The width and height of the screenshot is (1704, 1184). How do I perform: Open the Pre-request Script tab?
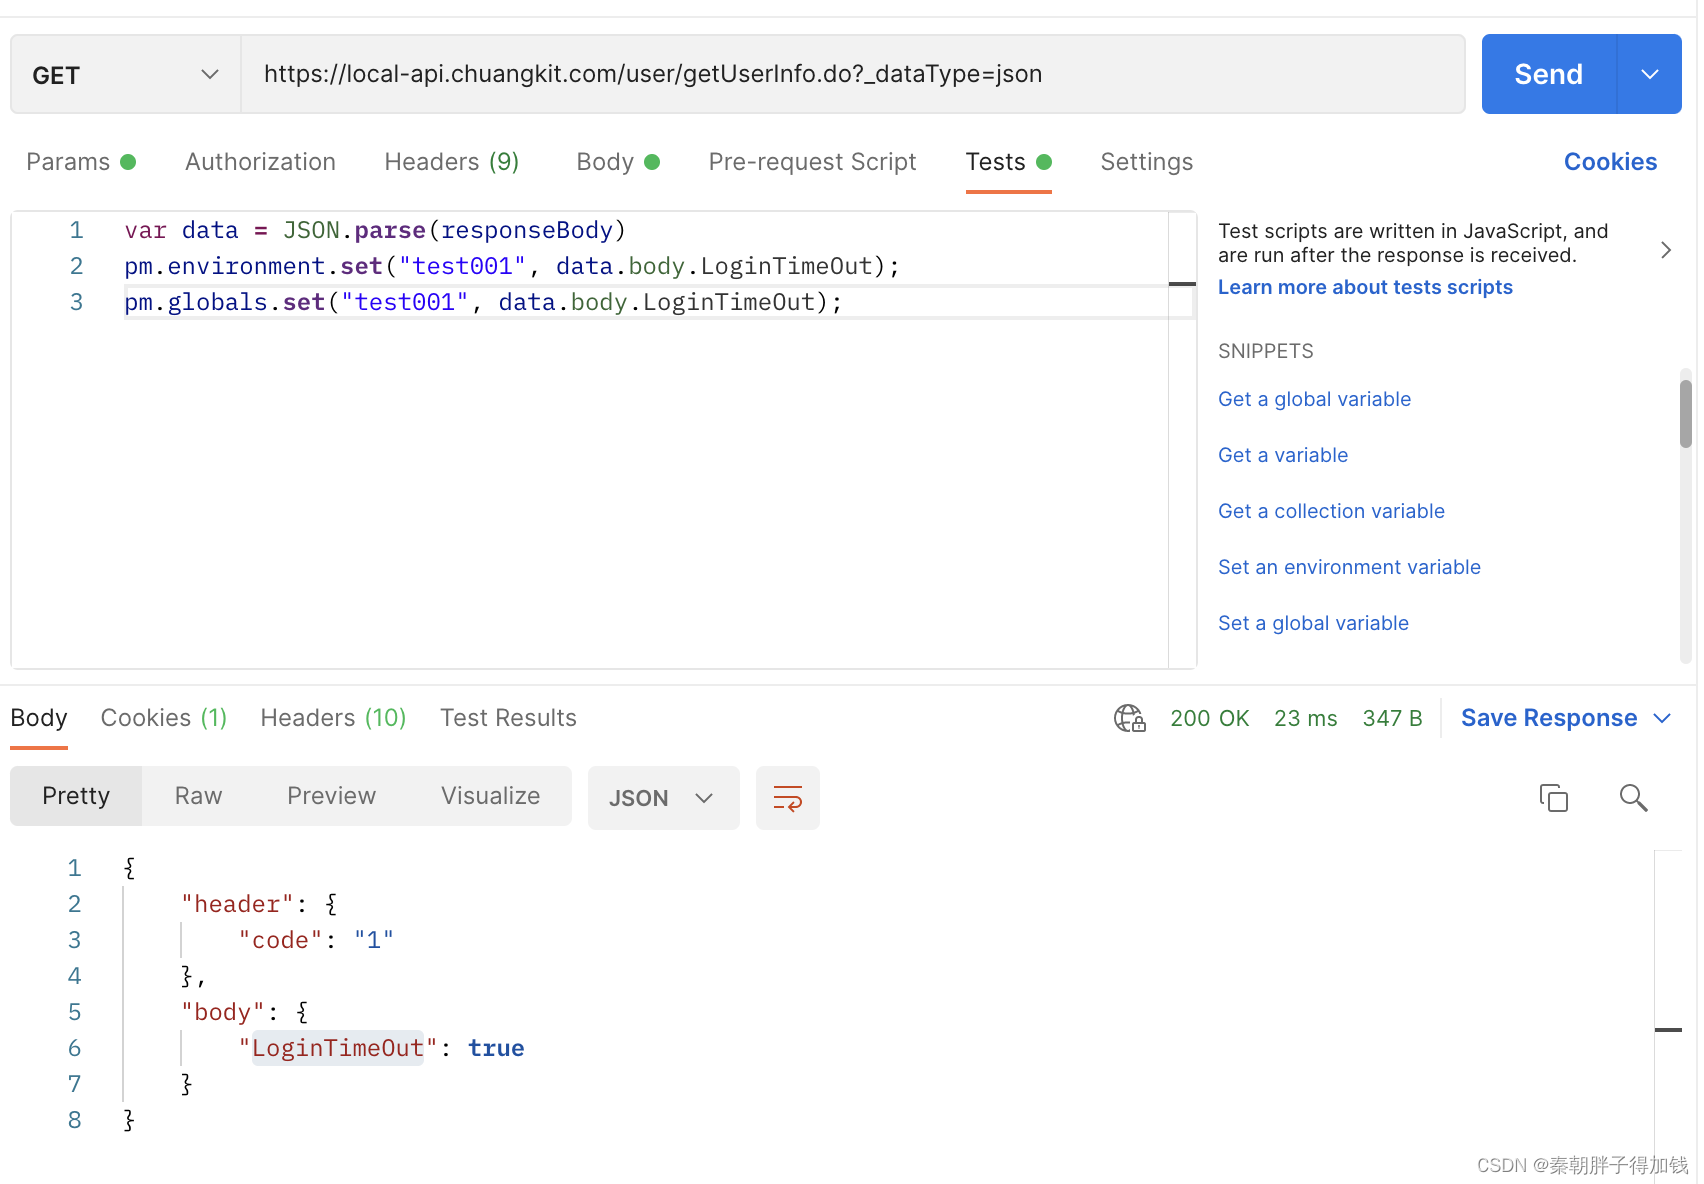(x=812, y=162)
